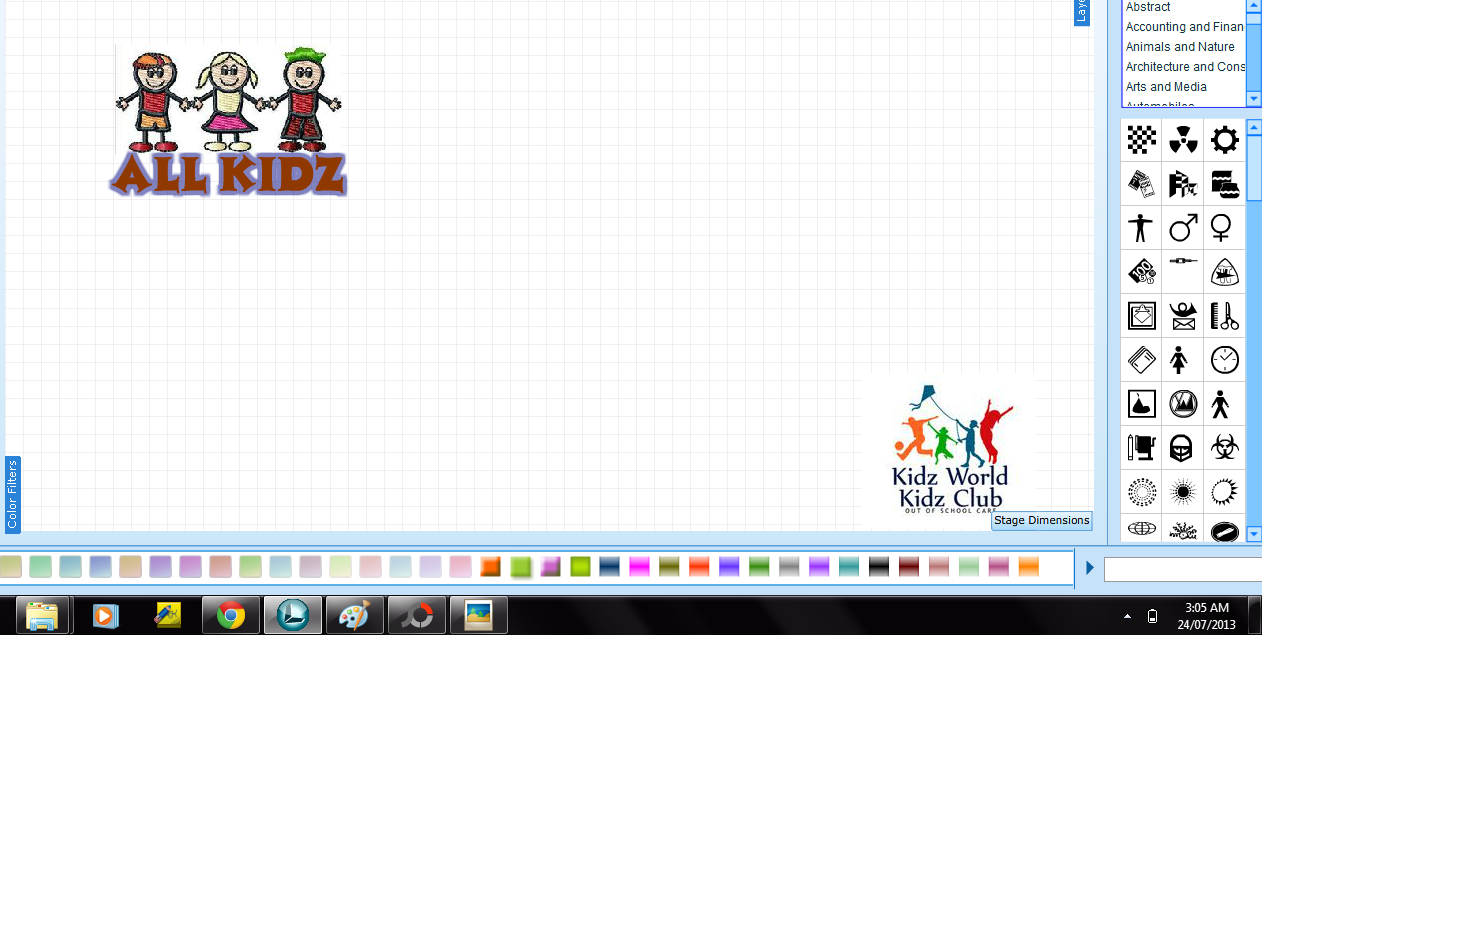Click the Stage Dimensions button
This screenshot has height=928, width=1476.
[1042, 521]
